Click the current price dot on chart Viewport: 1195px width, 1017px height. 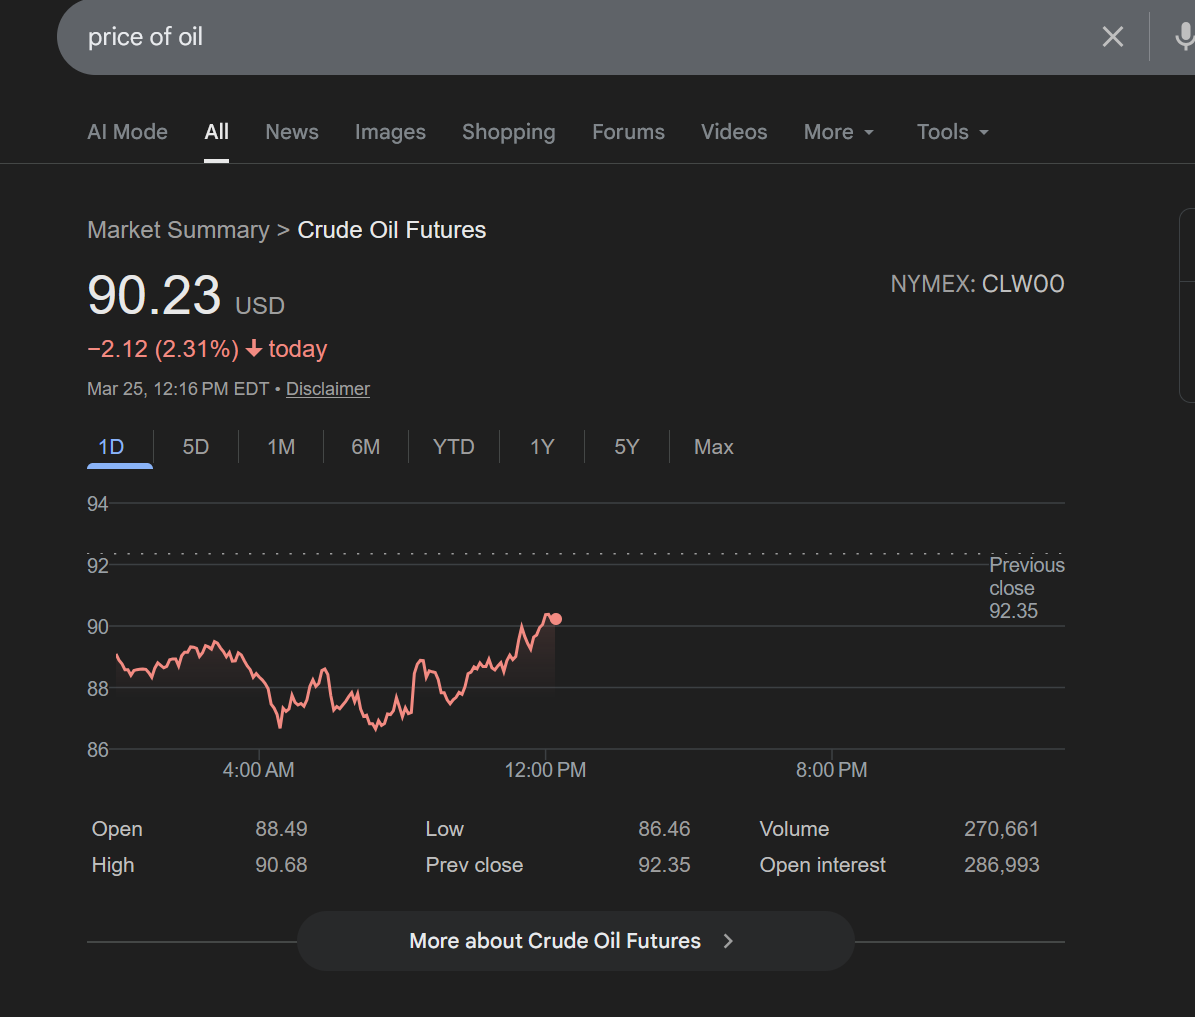(556, 619)
